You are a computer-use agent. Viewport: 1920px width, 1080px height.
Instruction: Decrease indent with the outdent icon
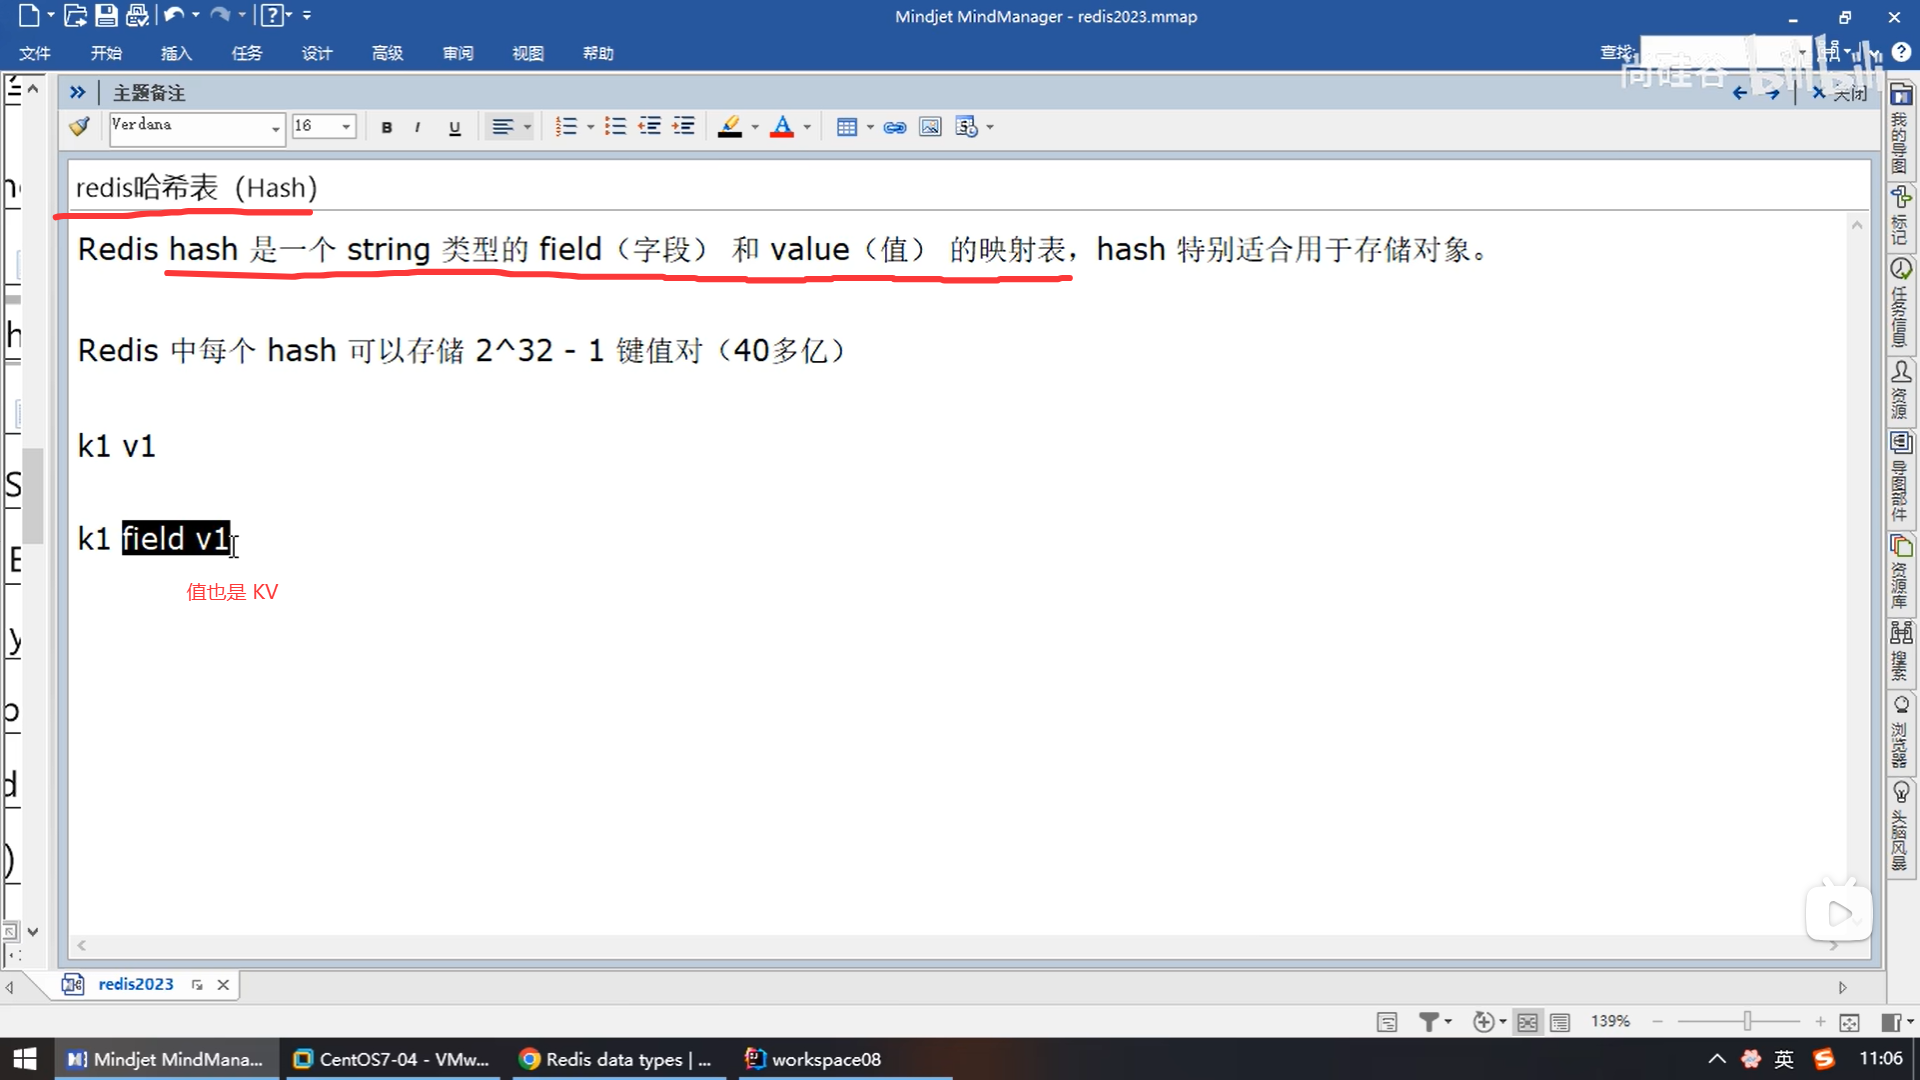[650, 127]
